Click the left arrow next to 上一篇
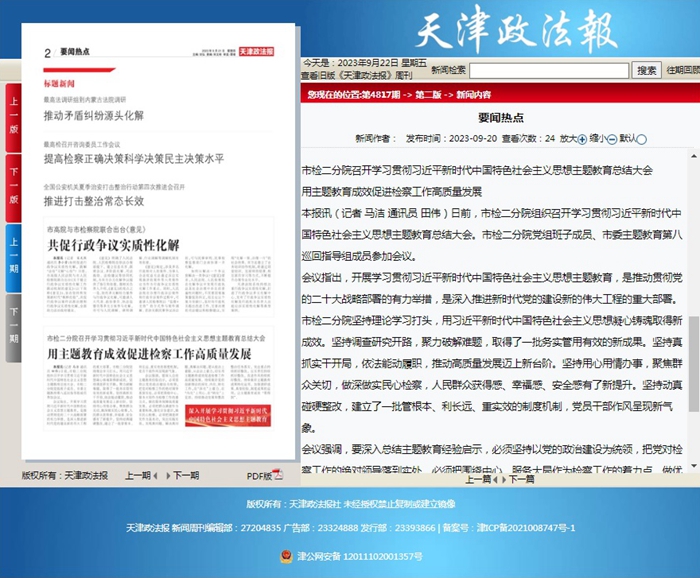 click(495, 479)
